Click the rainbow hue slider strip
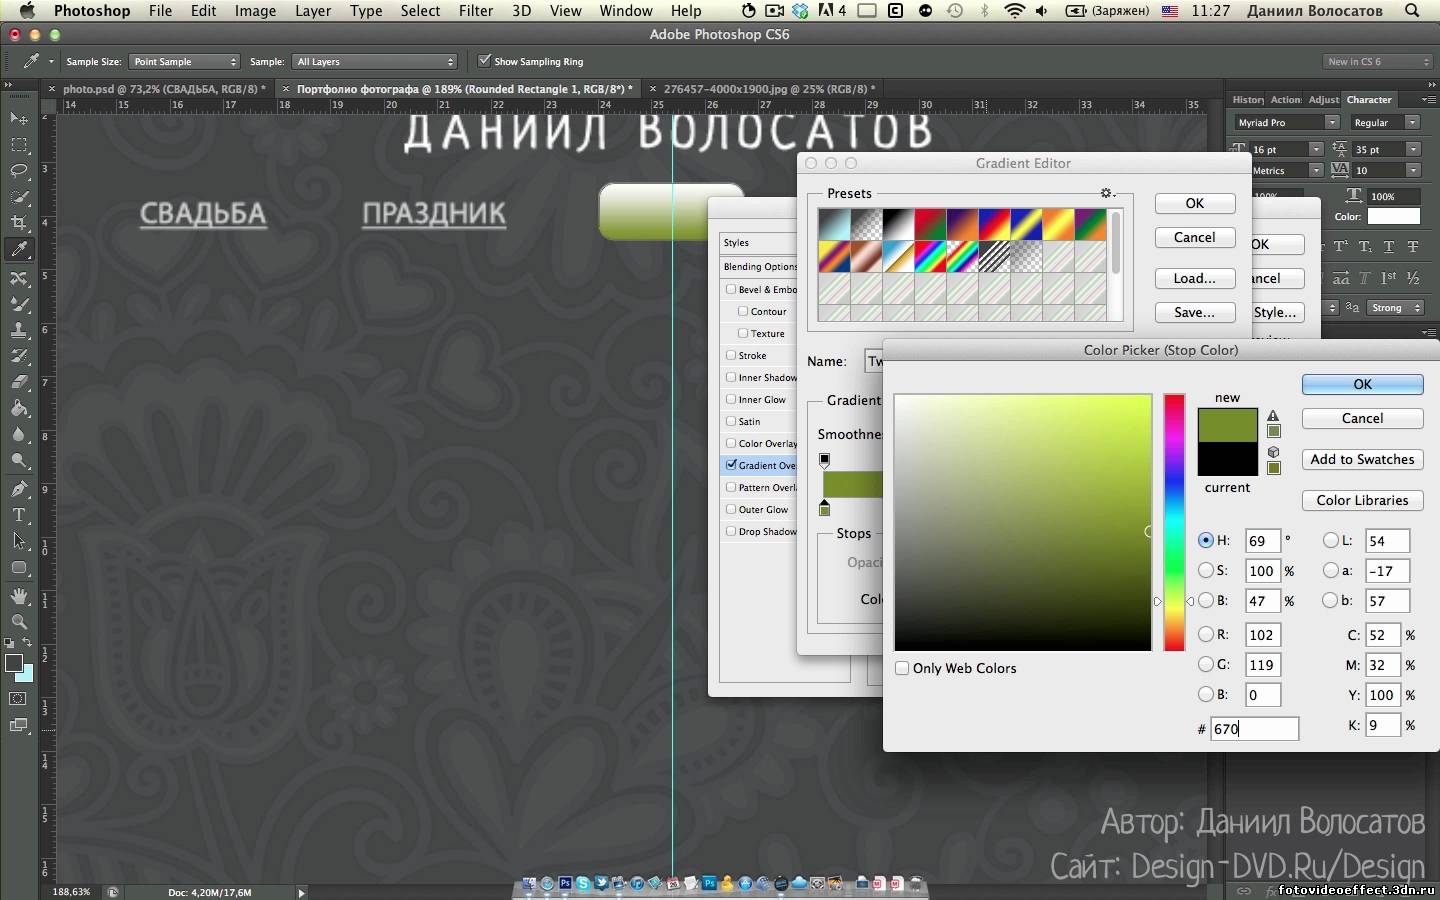 pos(1174,520)
